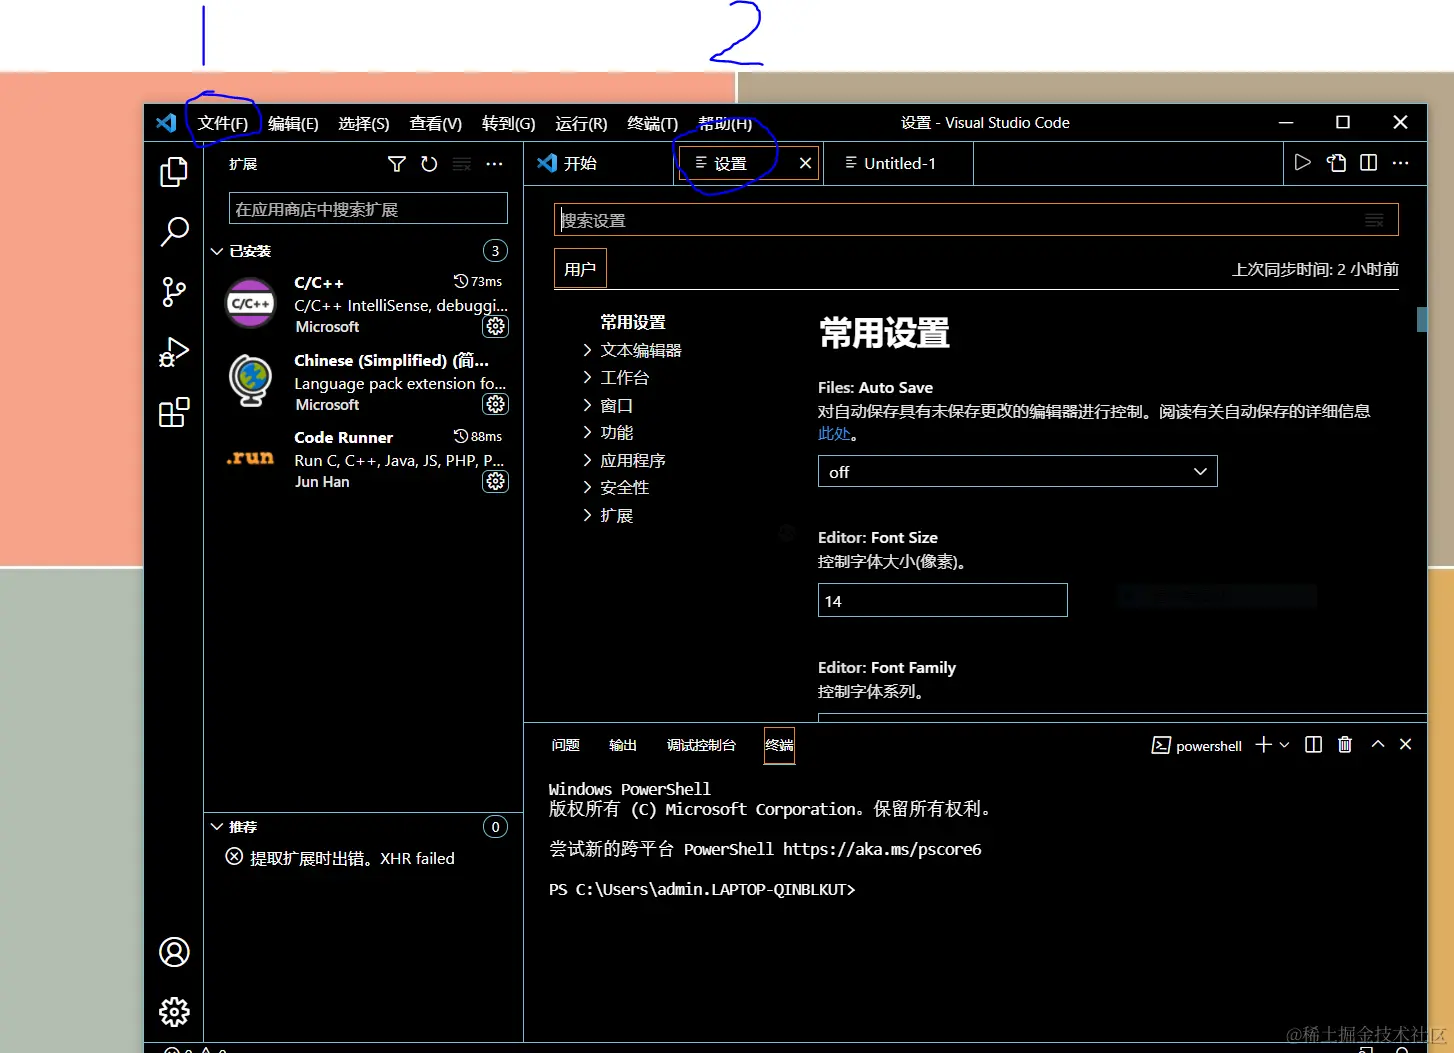Image resolution: width=1454 pixels, height=1053 pixels.
Task: Split the editor to the right
Action: click(1368, 163)
